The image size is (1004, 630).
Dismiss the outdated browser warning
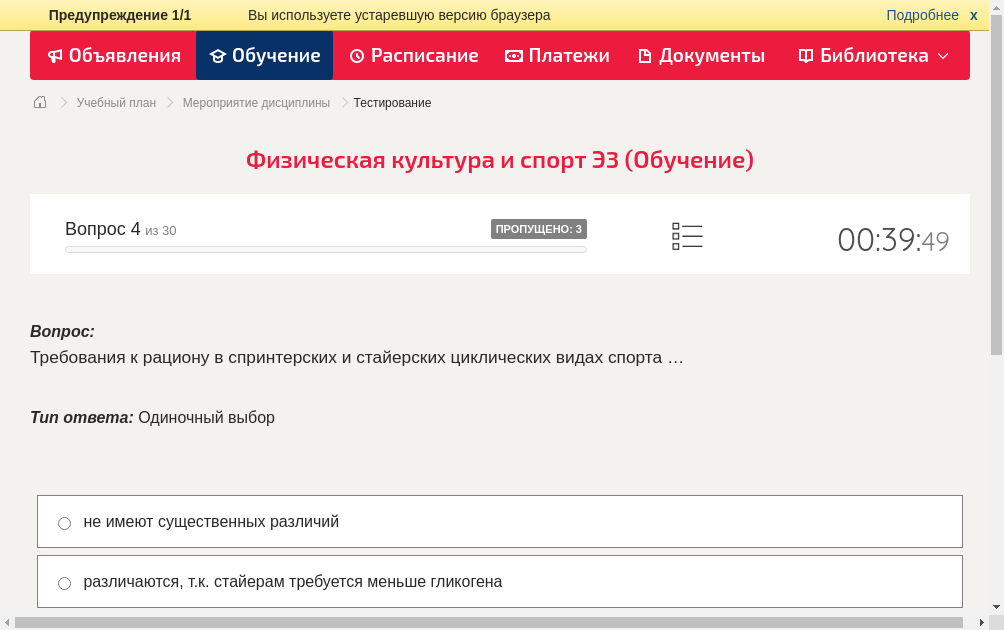[x=974, y=15]
